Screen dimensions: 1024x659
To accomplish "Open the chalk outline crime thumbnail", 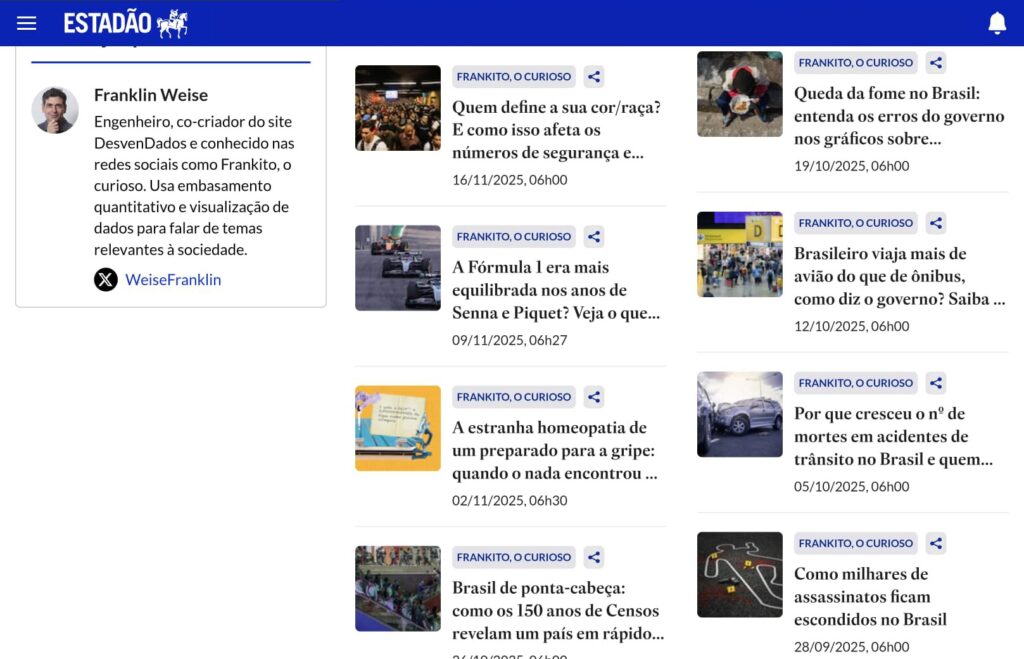I will [x=740, y=574].
